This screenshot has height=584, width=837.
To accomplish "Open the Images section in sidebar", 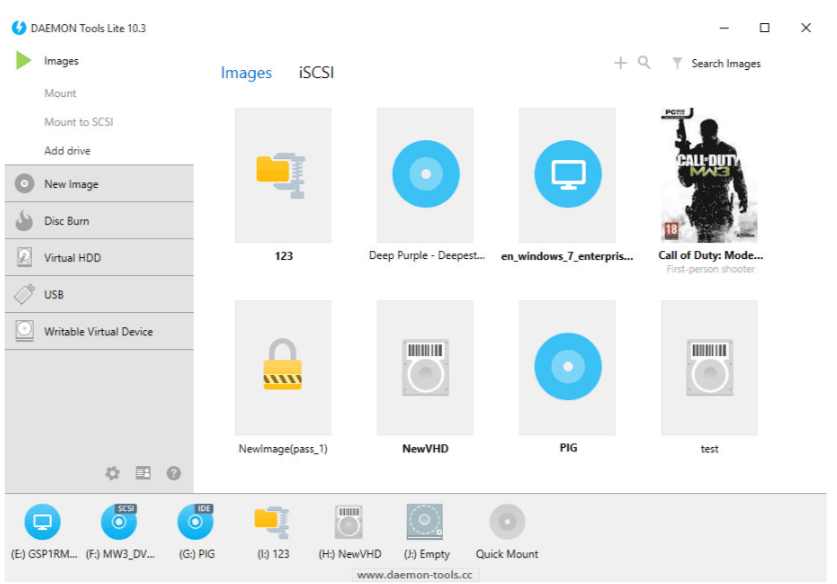I will coord(61,61).
